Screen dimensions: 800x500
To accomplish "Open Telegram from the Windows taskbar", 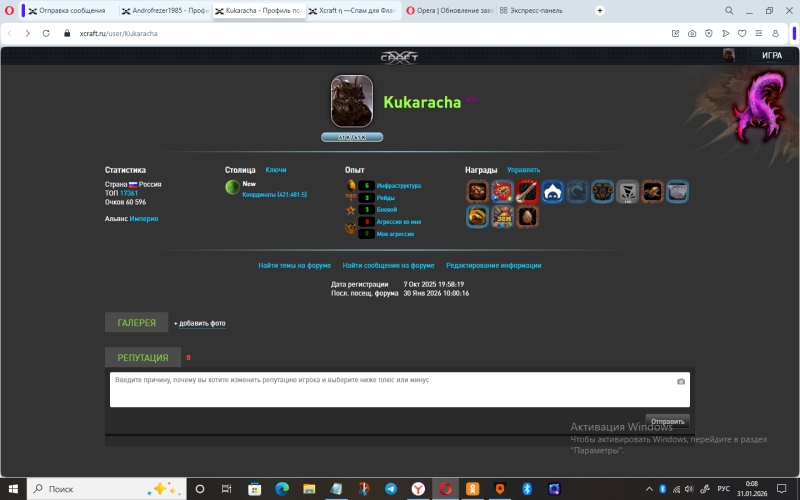I will tap(391, 489).
